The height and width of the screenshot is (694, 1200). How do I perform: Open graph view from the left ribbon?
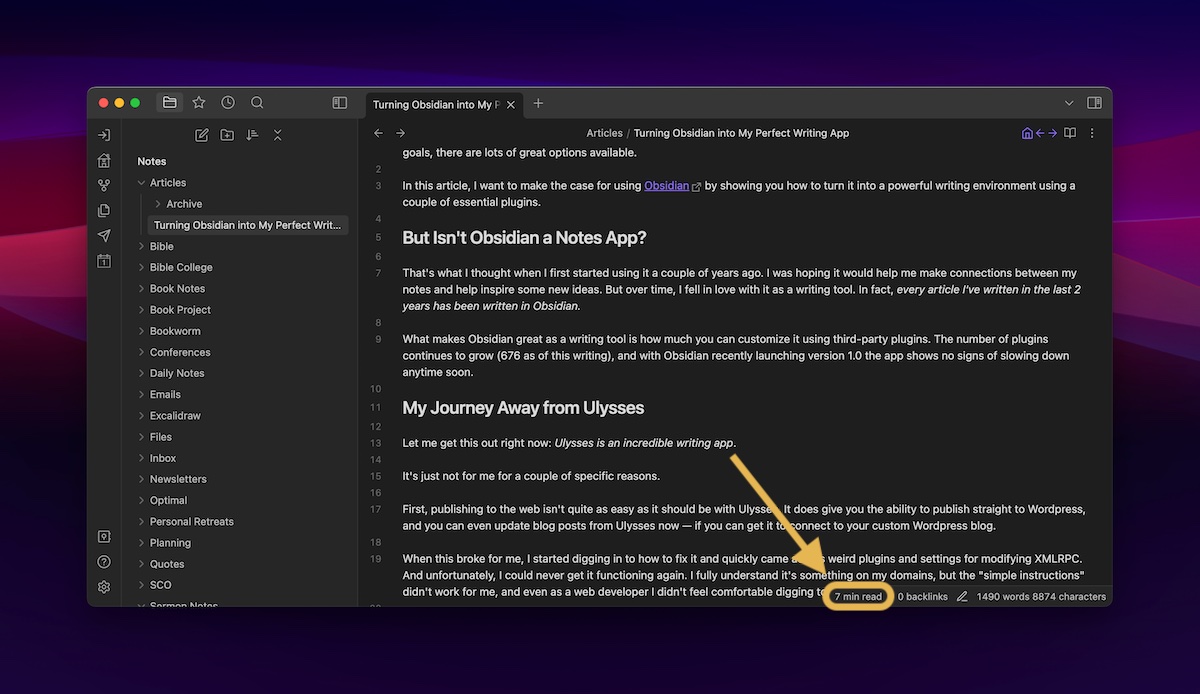pos(104,185)
